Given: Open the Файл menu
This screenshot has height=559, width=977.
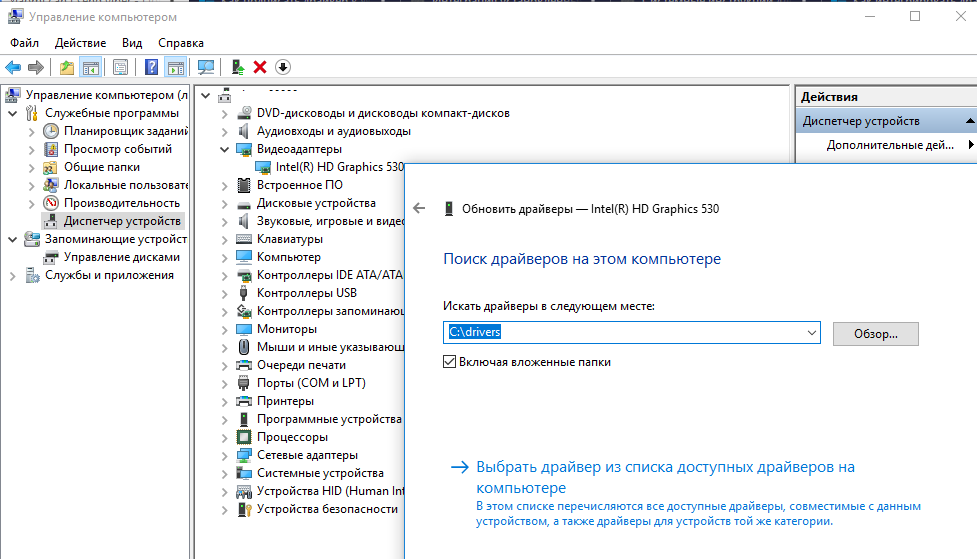Looking at the screenshot, I should pyautogui.click(x=25, y=43).
